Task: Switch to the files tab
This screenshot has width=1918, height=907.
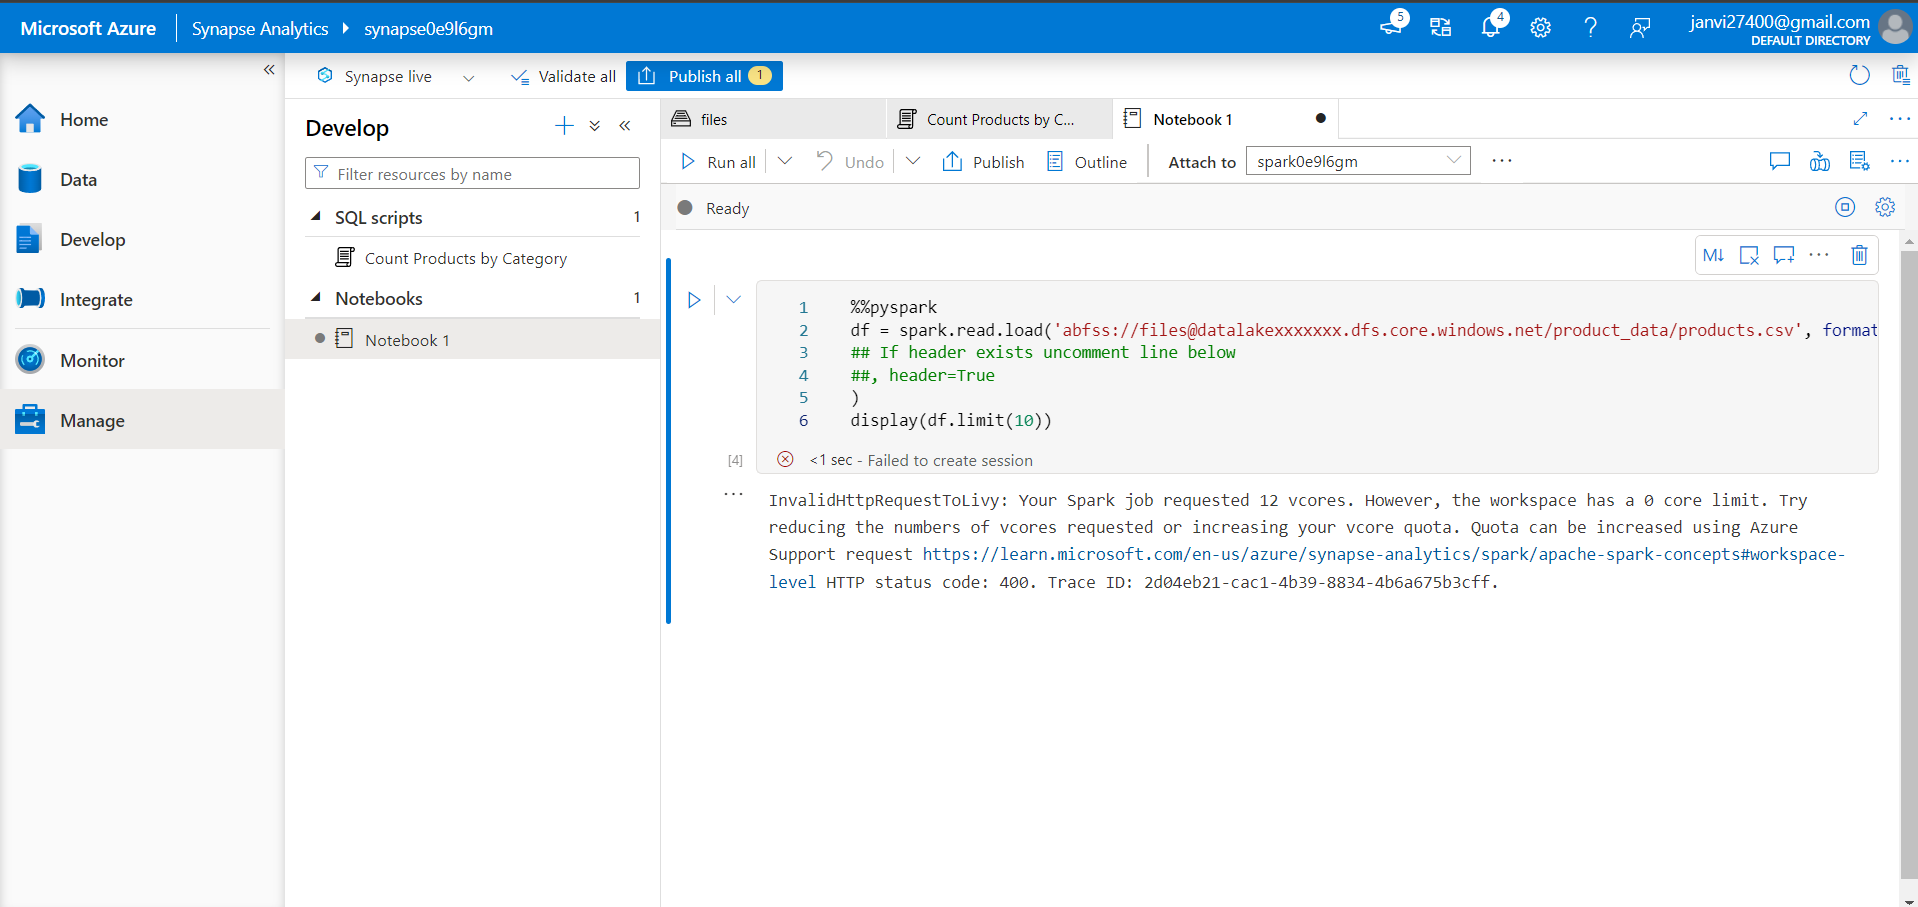Action: (x=773, y=119)
